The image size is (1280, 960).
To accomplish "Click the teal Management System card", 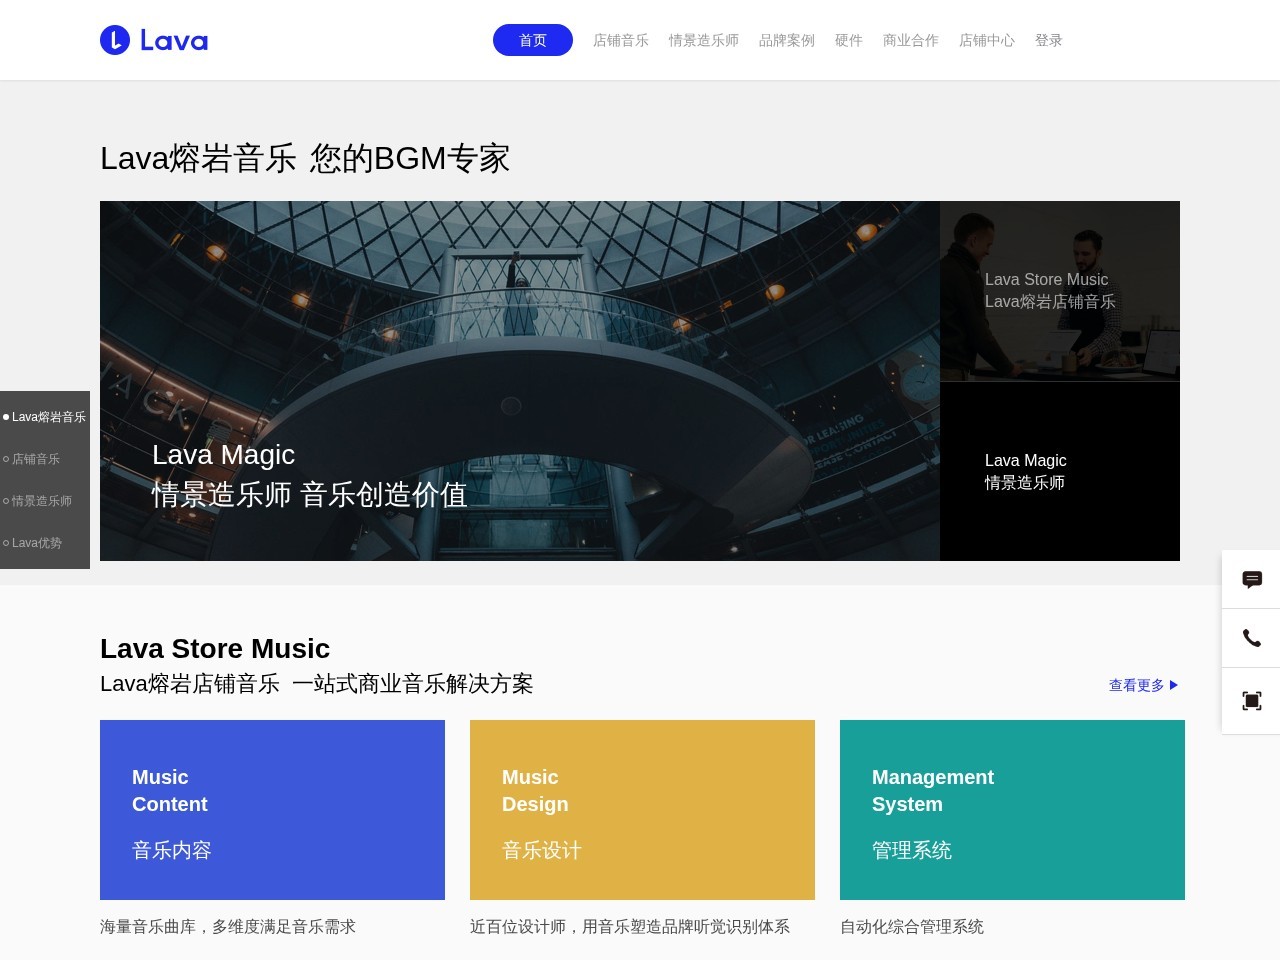I will [1012, 809].
